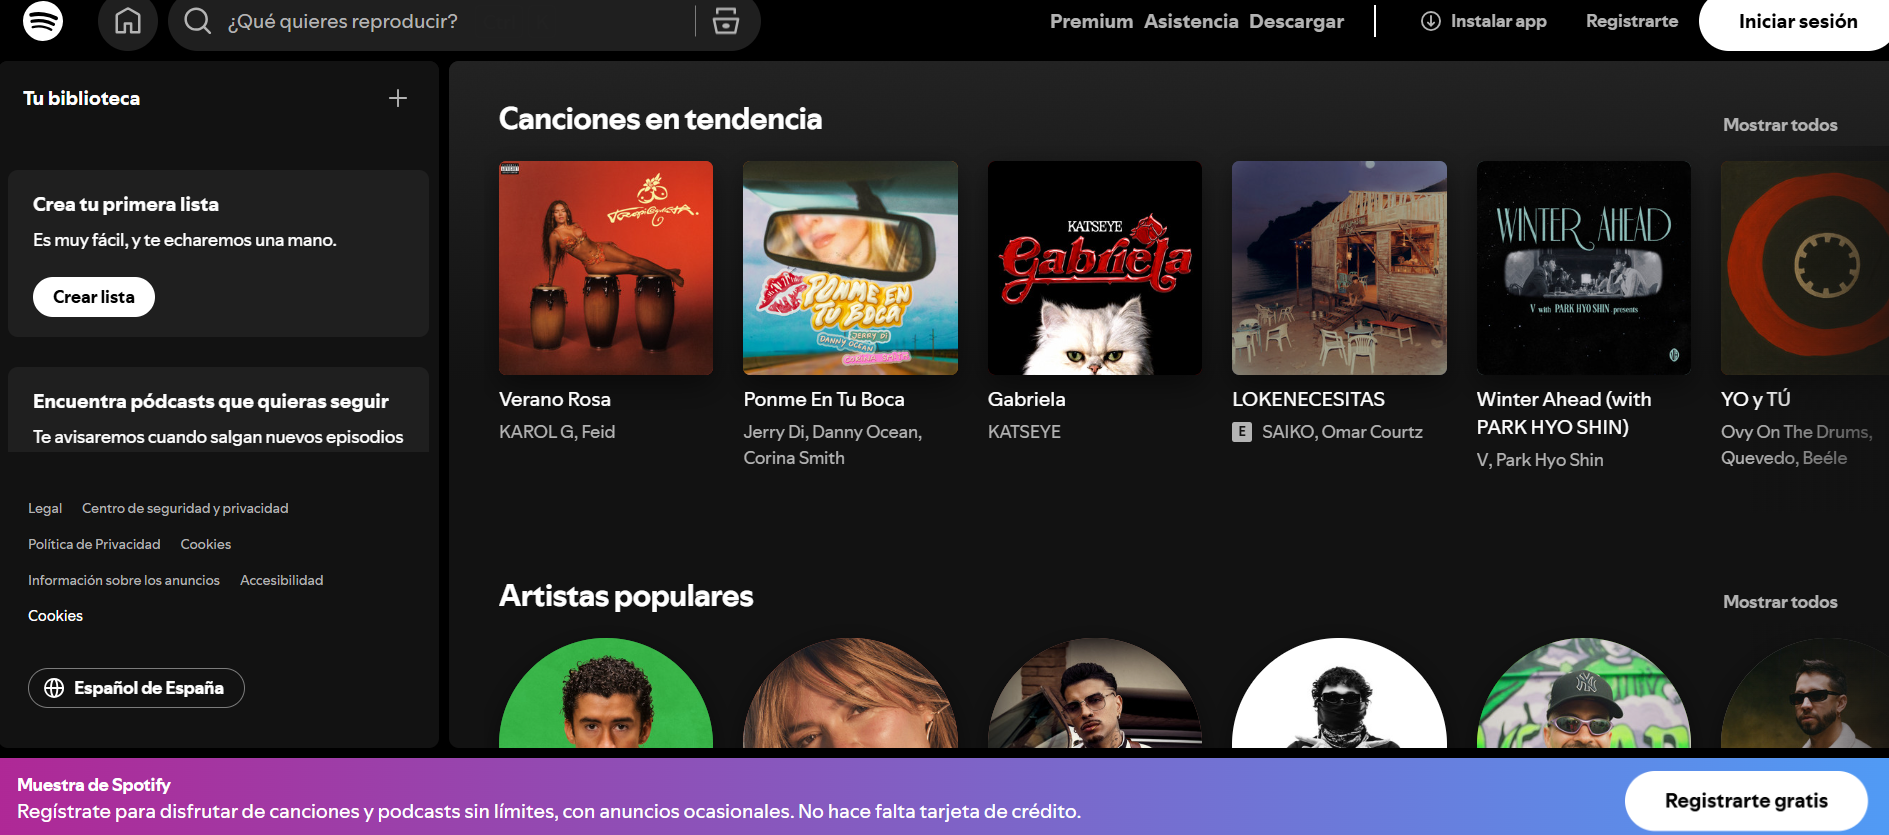Click explicit E badge on LOKENECESITAS
The width and height of the screenshot is (1889, 835).
point(1242,432)
